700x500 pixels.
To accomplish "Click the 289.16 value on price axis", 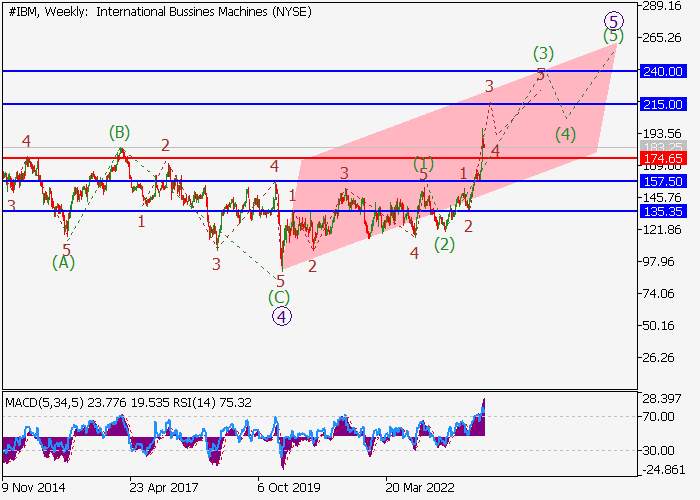I will (x=662, y=6).
